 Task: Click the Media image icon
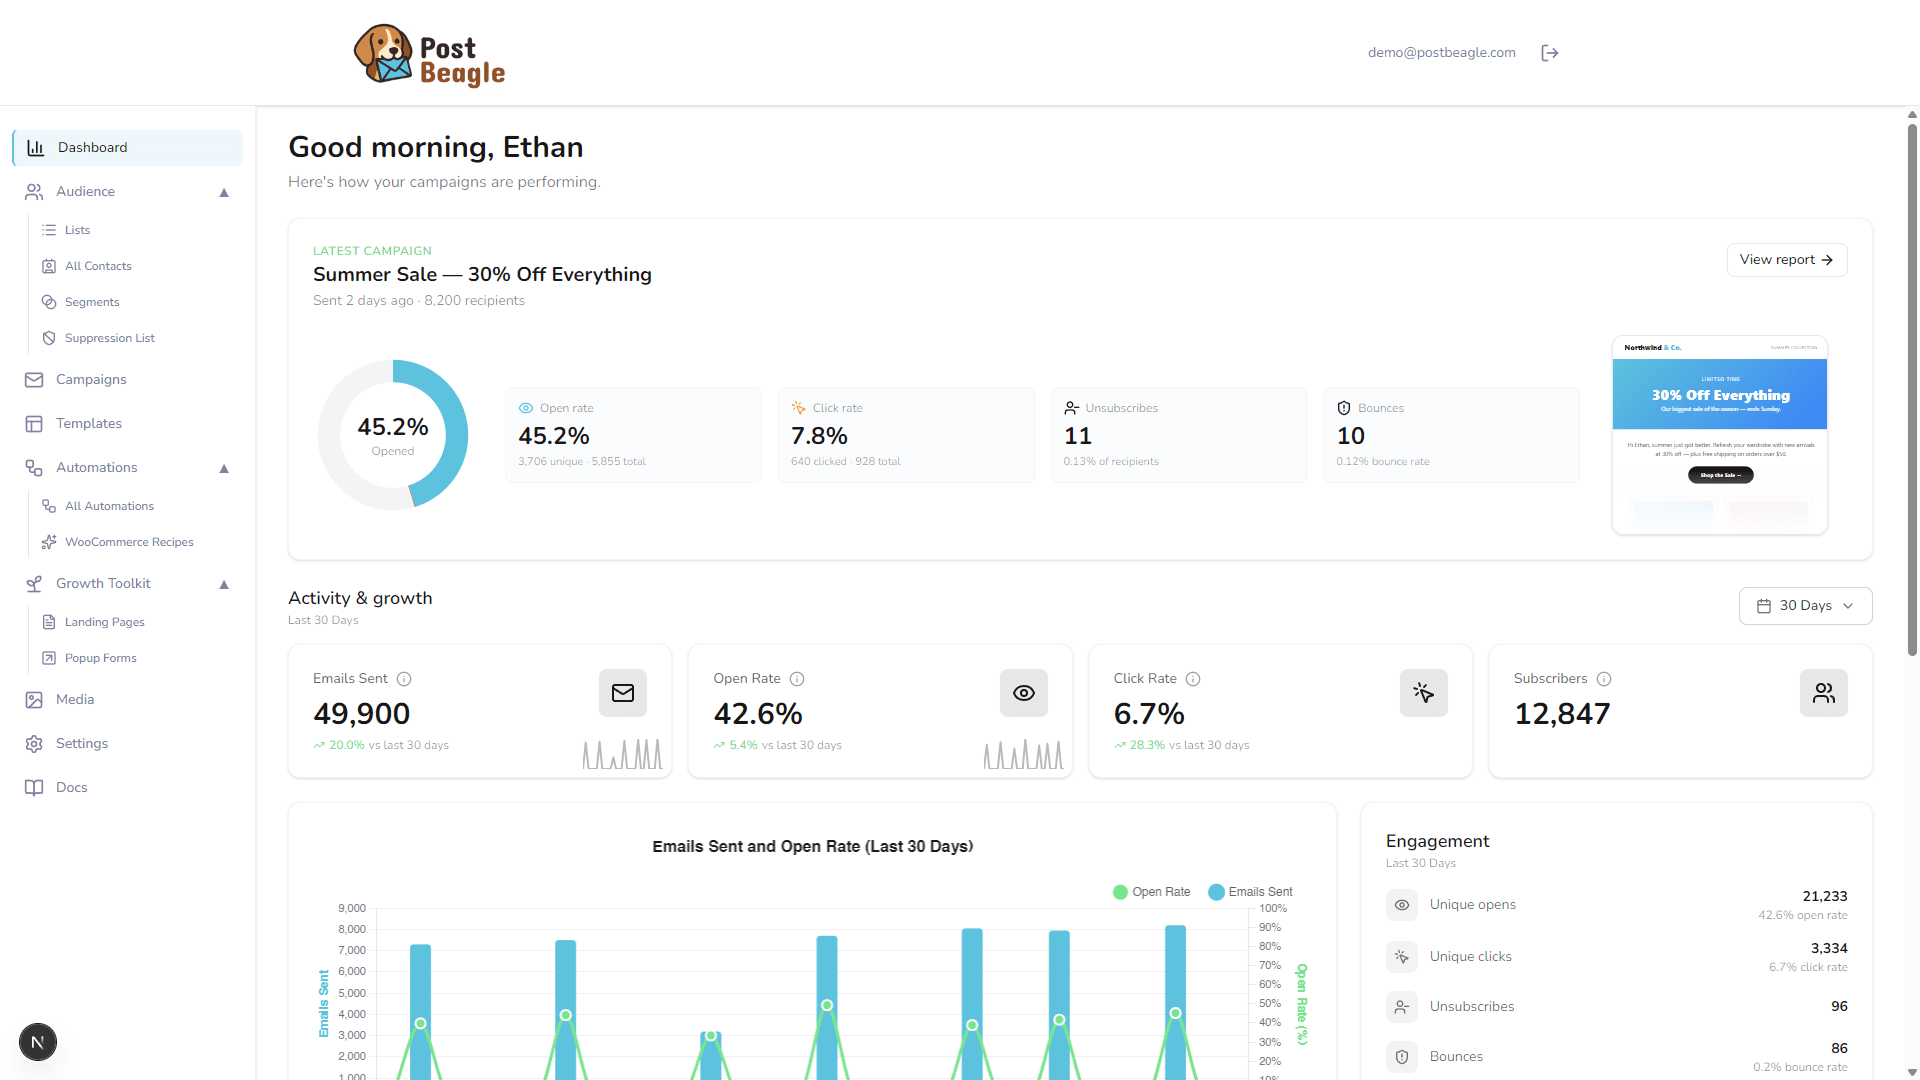click(34, 700)
